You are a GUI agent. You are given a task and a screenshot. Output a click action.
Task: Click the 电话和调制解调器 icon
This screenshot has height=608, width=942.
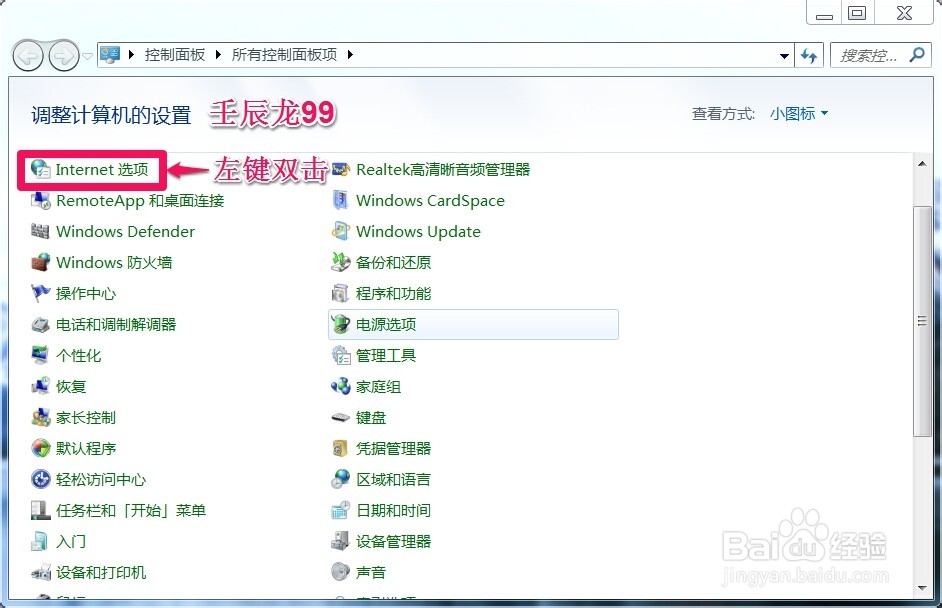[x=40, y=324]
